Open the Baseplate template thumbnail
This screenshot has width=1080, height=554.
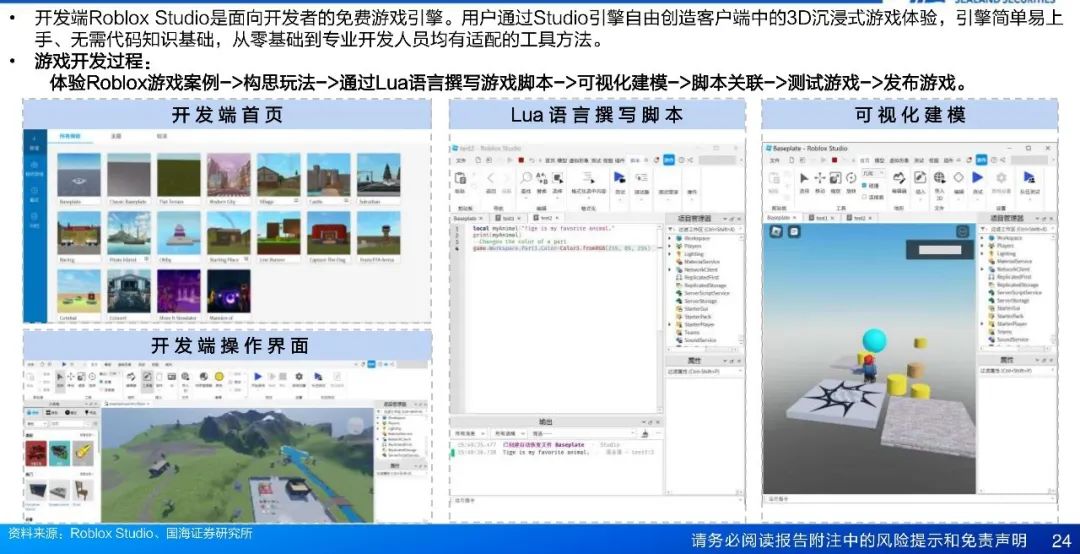pyautogui.click(x=79, y=175)
